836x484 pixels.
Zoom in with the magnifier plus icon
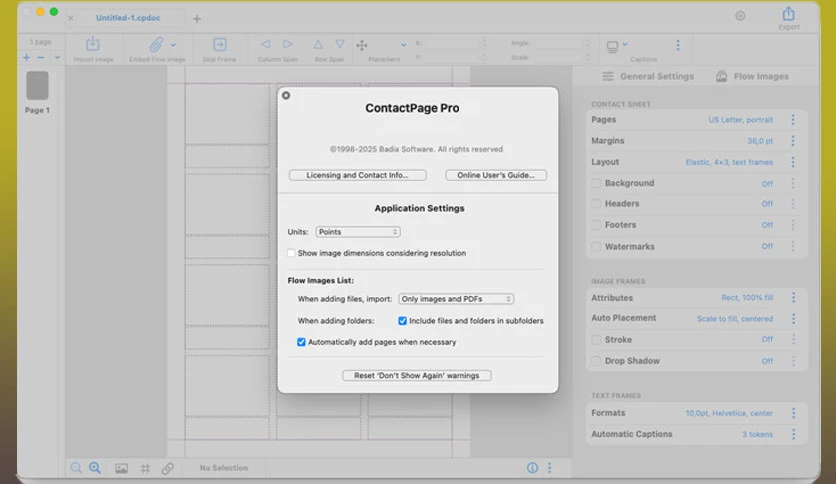[x=95, y=468]
